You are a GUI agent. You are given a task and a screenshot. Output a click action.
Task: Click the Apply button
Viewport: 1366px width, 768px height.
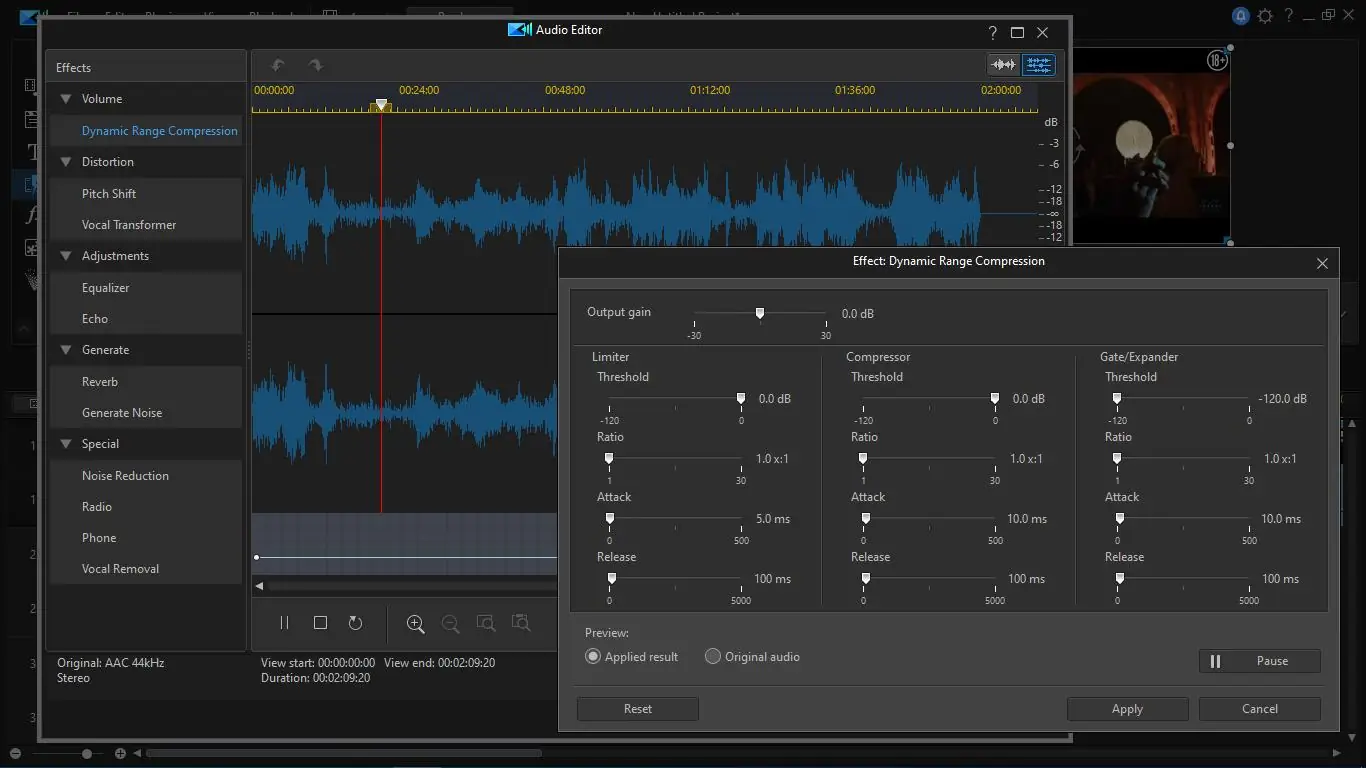1127,709
